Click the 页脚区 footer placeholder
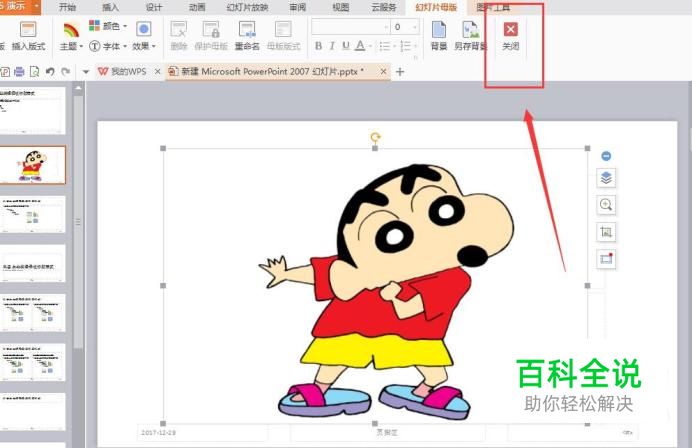The height and width of the screenshot is (448, 692). (387, 433)
